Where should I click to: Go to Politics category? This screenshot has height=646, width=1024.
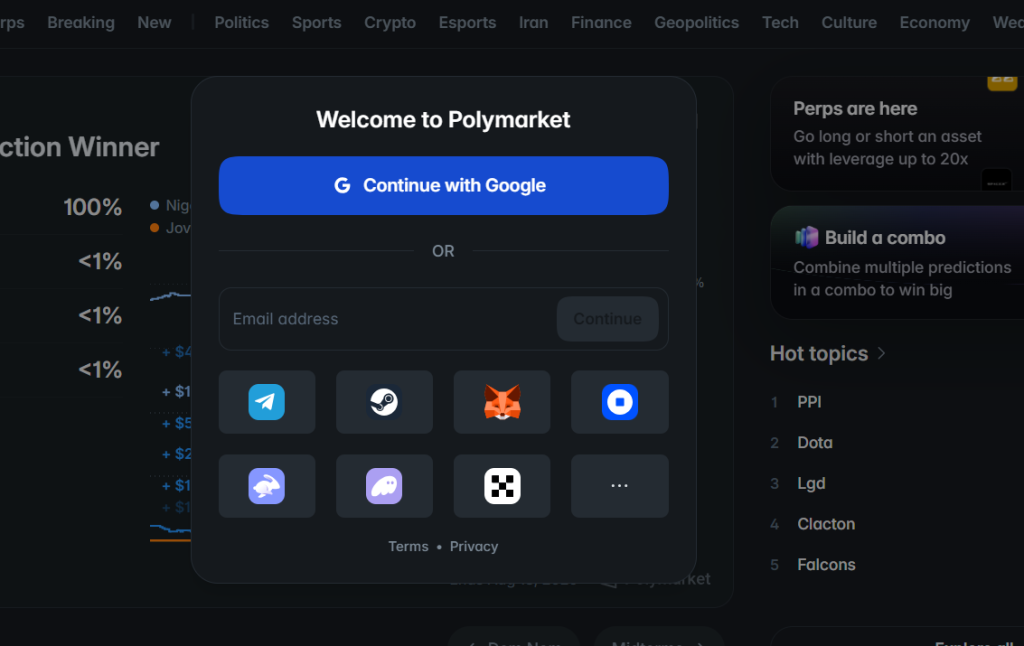(242, 23)
